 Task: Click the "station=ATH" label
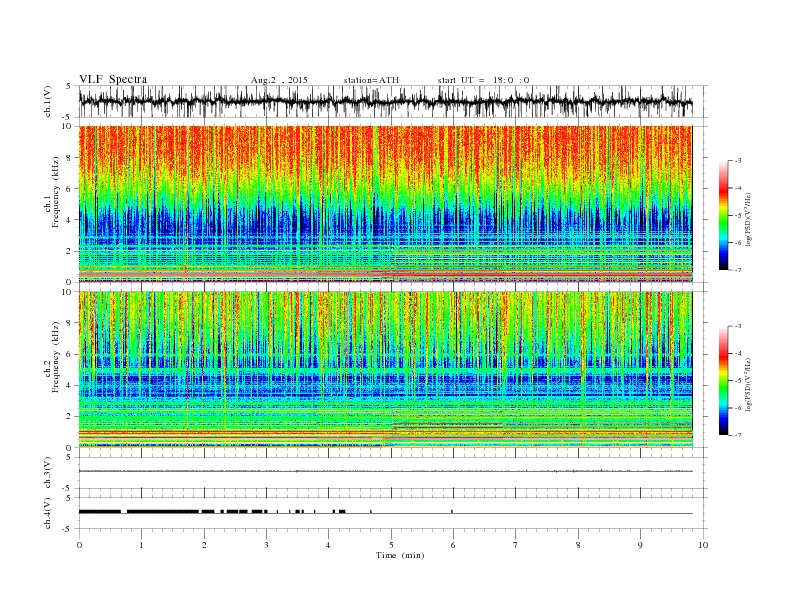(371, 80)
